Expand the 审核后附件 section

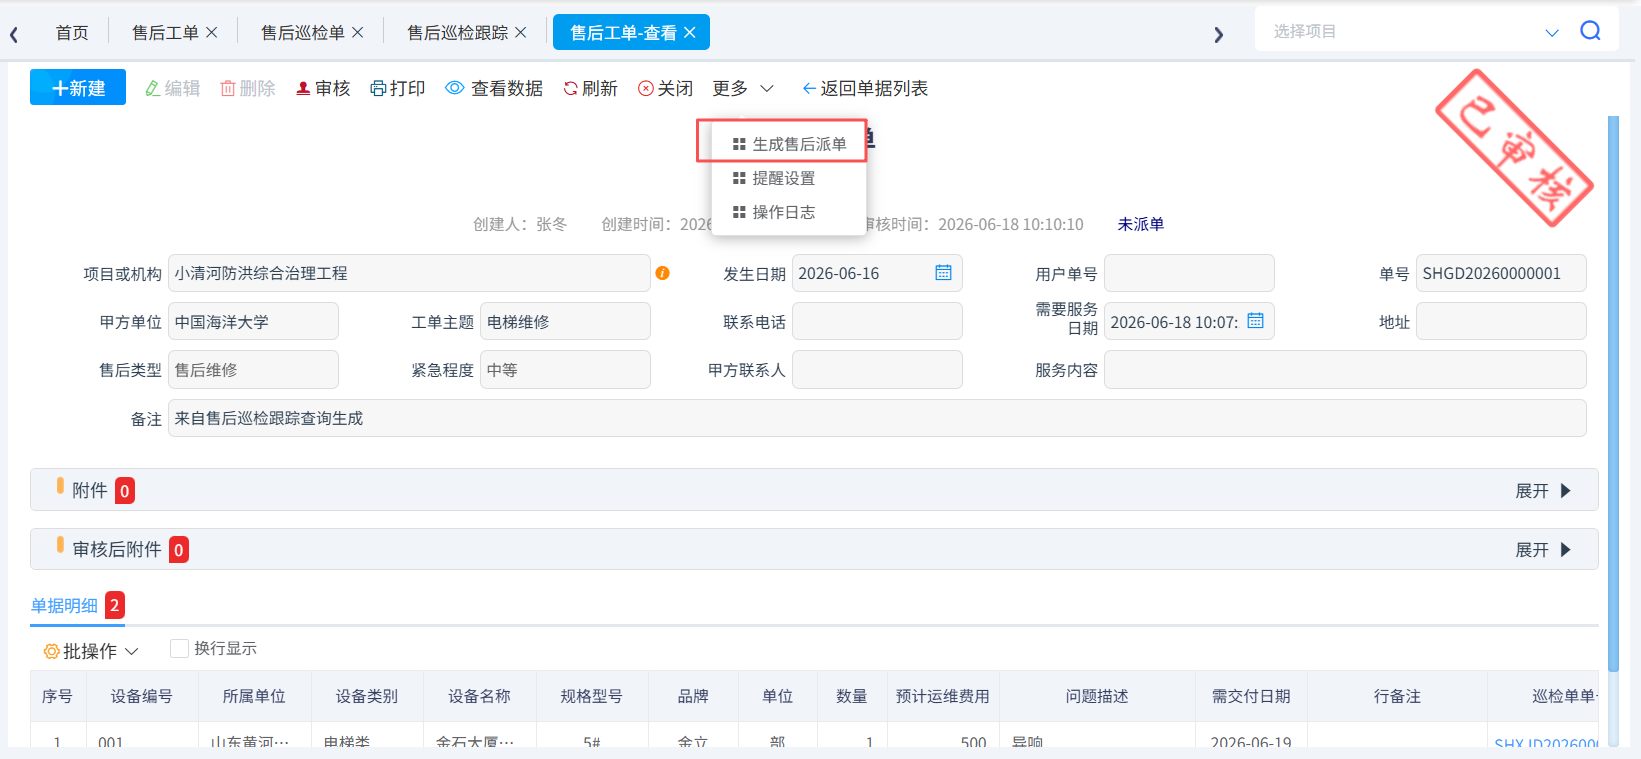point(1543,550)
